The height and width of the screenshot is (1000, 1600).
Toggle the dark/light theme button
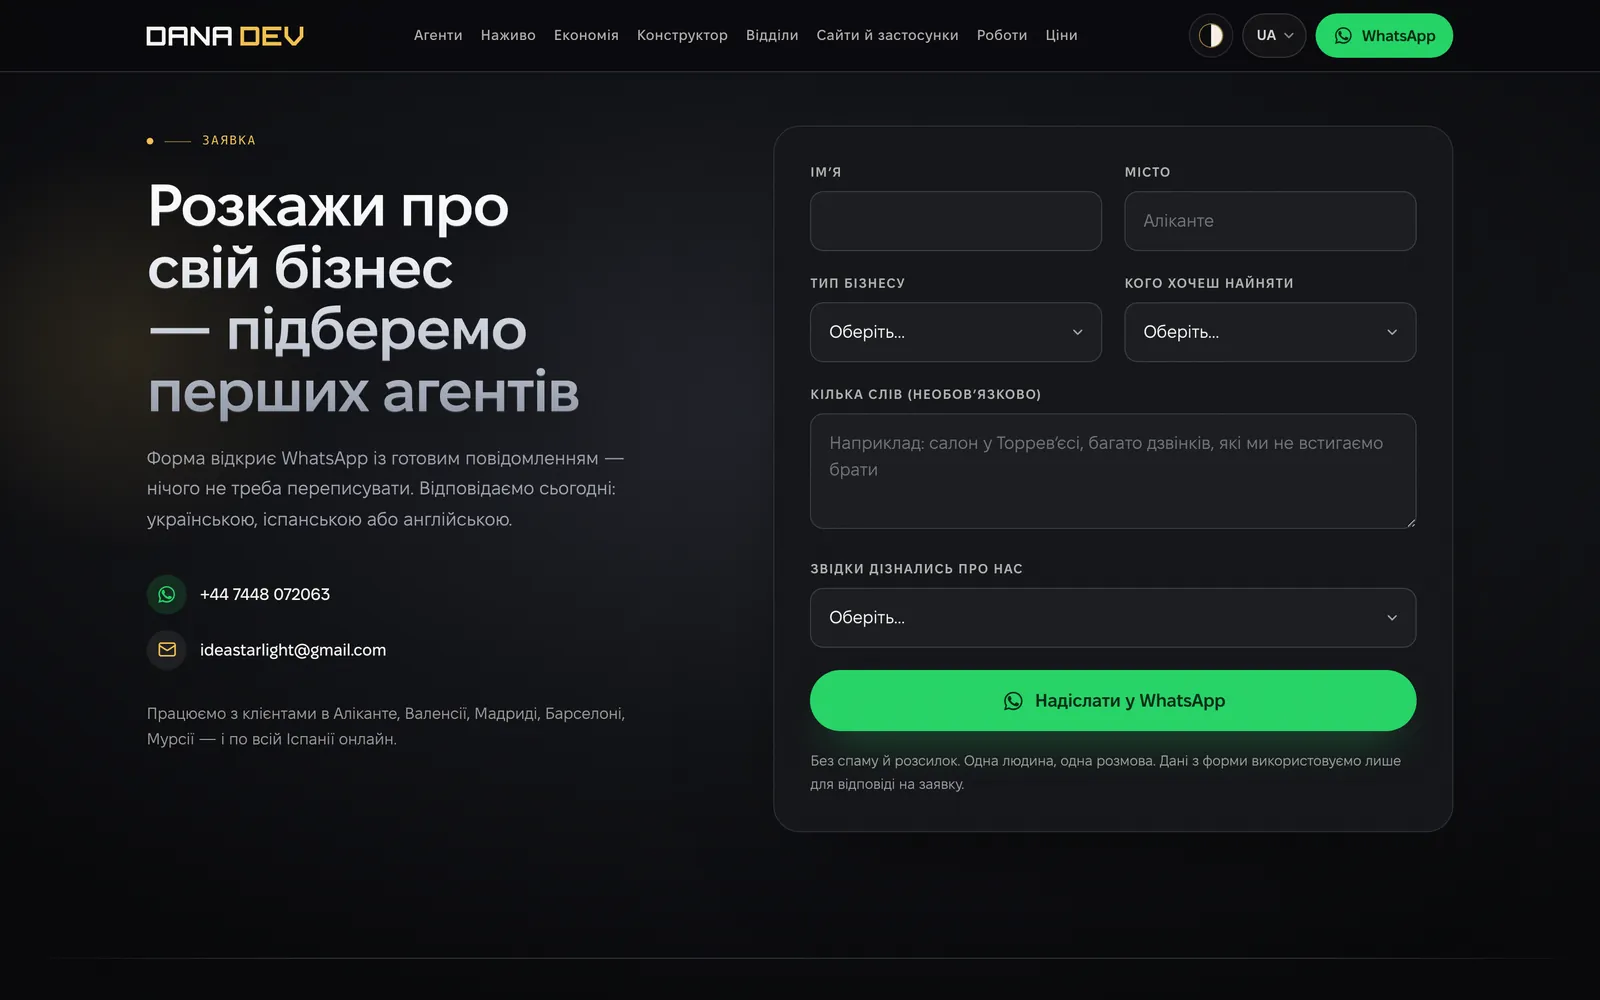pos(1210,36)
